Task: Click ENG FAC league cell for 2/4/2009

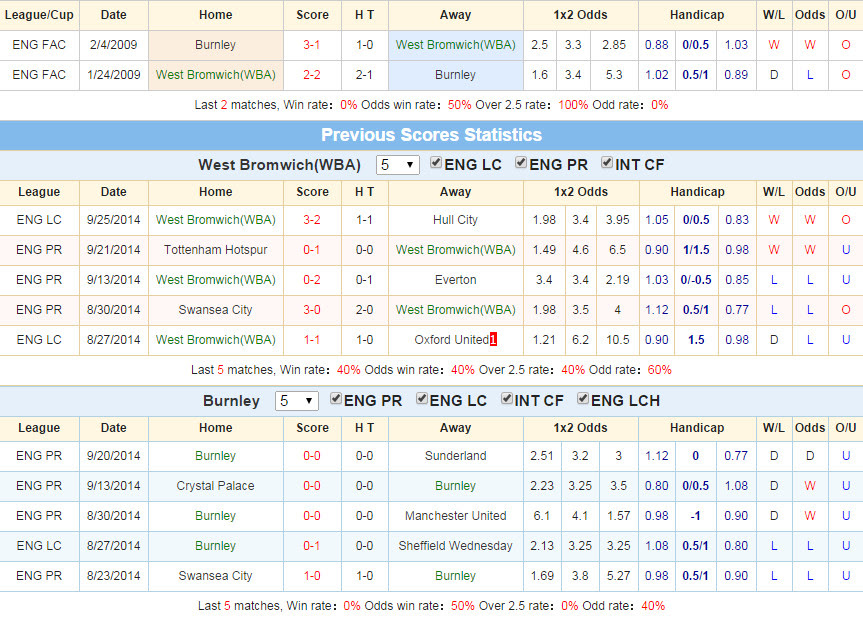Action: [x=39, y=45]
